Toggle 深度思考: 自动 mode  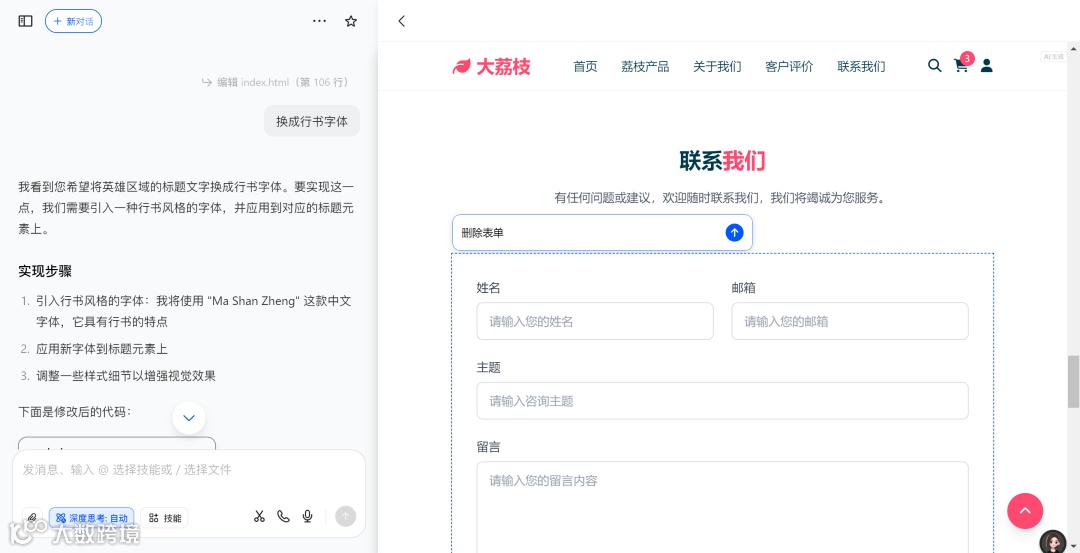tap(92, 518)
